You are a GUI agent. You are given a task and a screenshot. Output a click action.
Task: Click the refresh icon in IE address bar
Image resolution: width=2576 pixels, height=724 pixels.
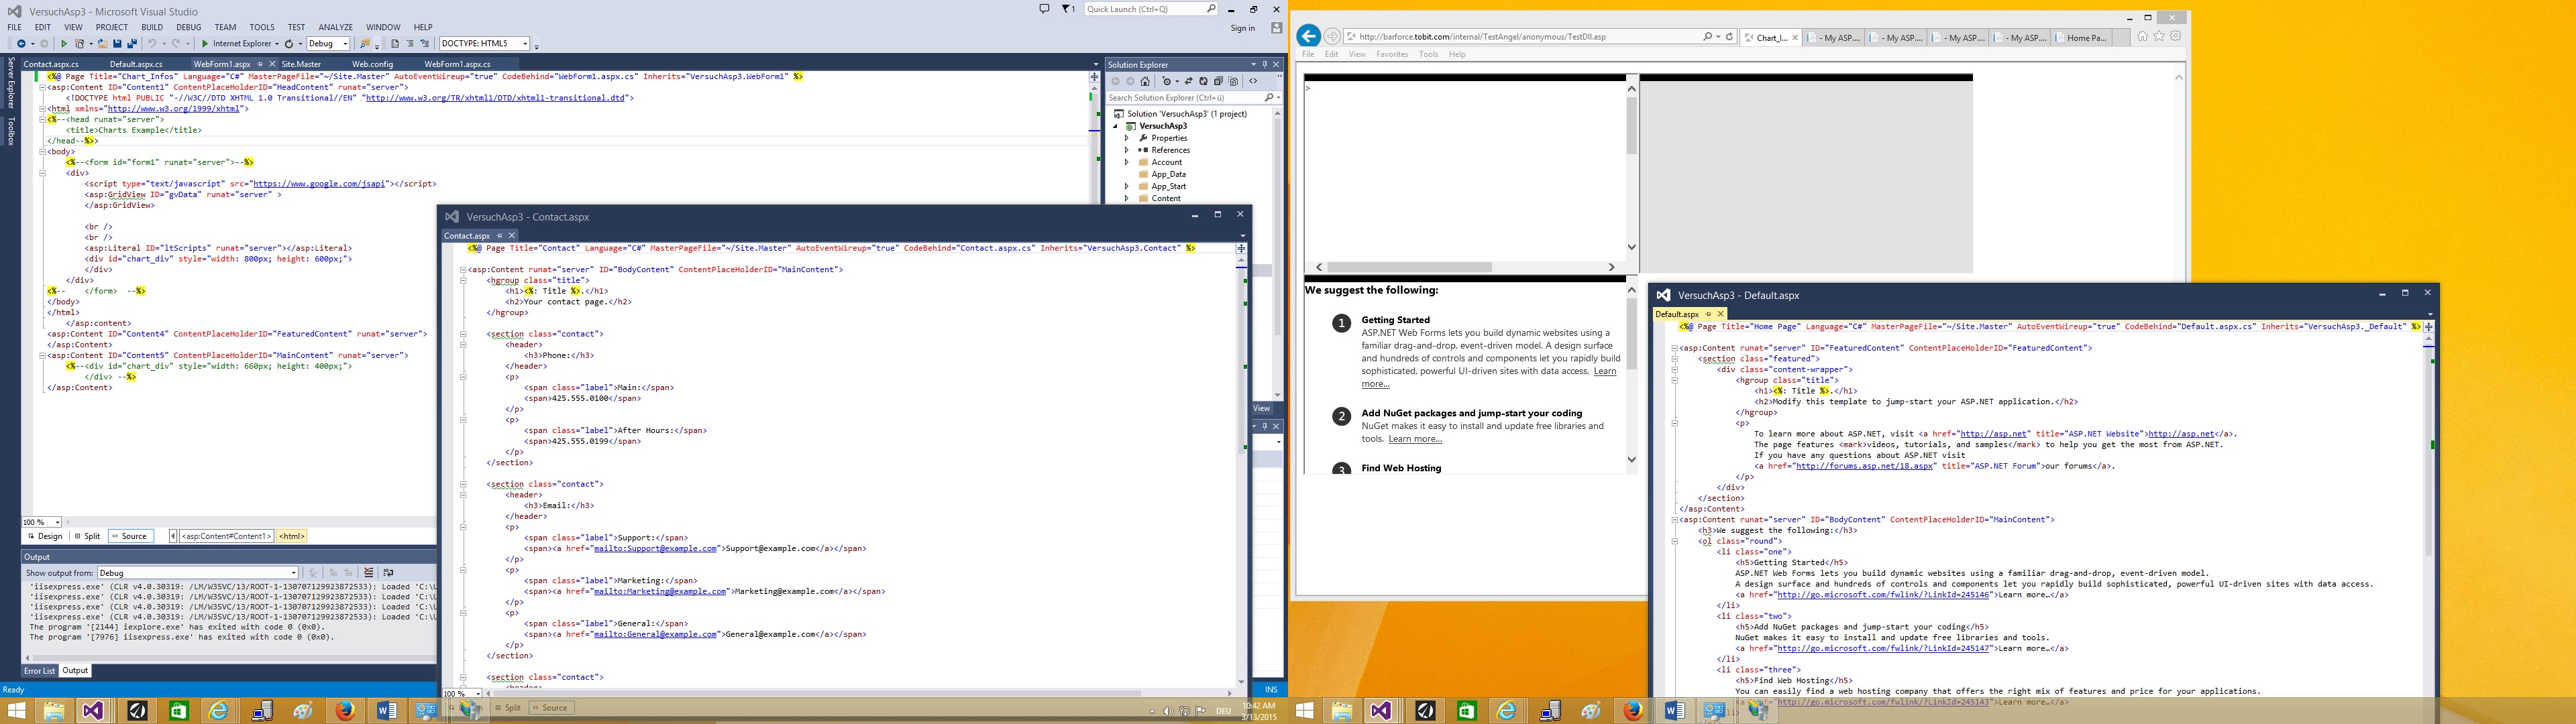coord(1729,37)
